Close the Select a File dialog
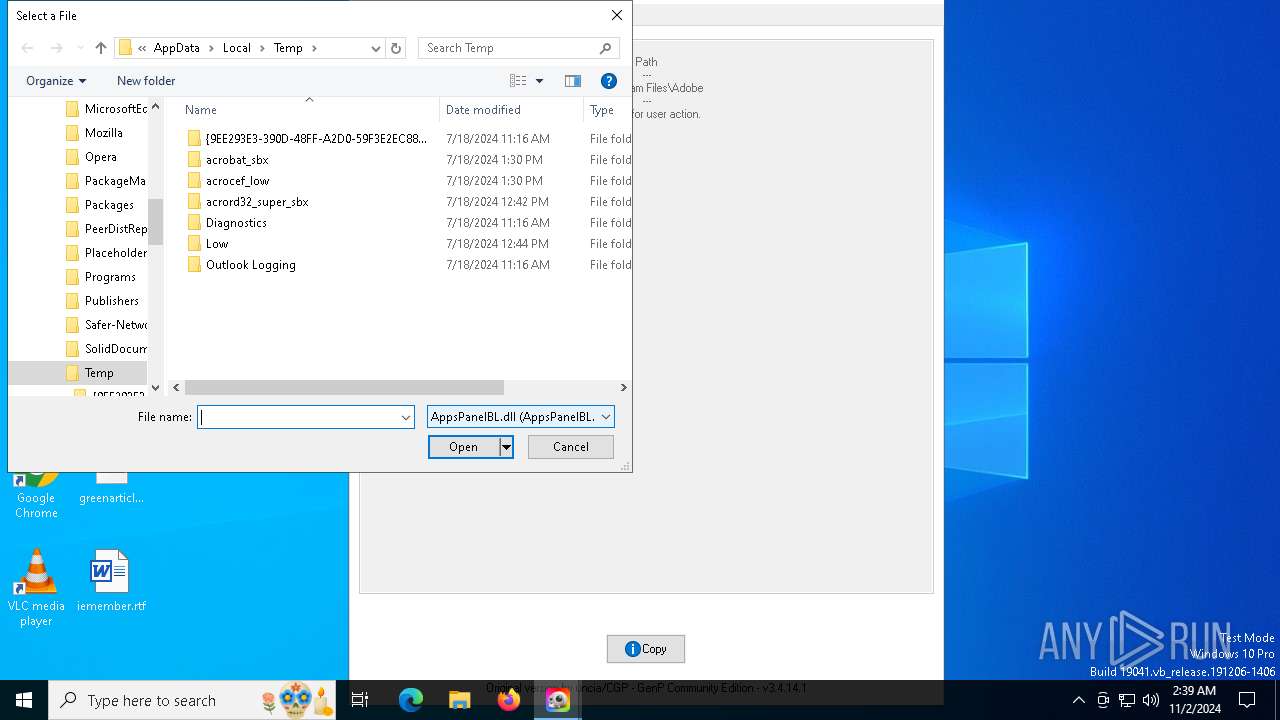 tap(617, 15)
